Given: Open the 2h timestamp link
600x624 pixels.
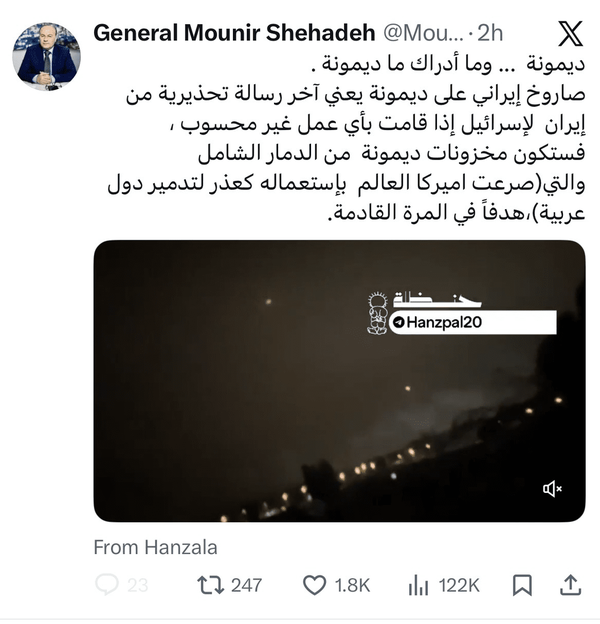Looking at the screenshot, I should [491, 33].
